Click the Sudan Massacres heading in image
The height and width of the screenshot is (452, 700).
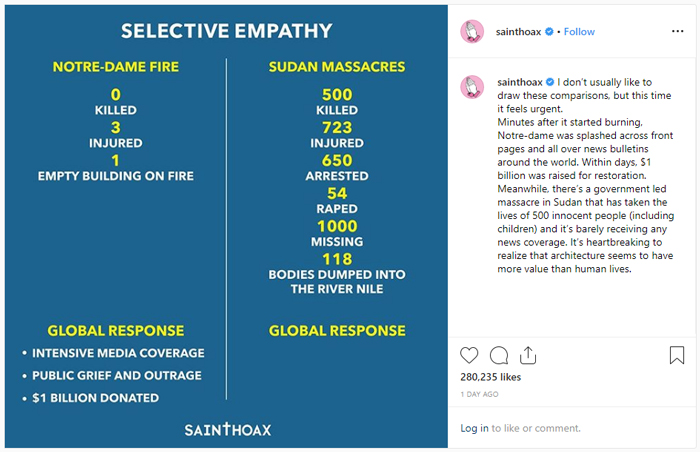pyautogui.click(x=337, y=67)
